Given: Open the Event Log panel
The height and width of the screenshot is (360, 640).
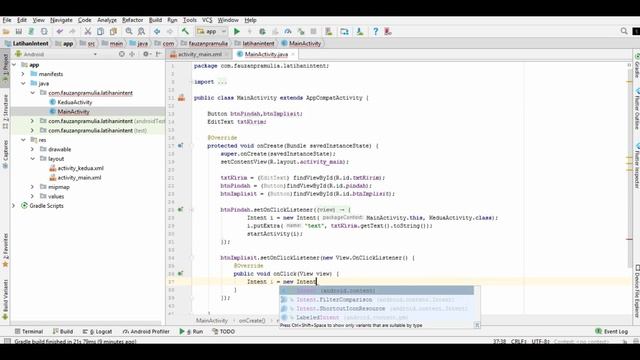Looking at the screenshot, I should click(611, 331).
